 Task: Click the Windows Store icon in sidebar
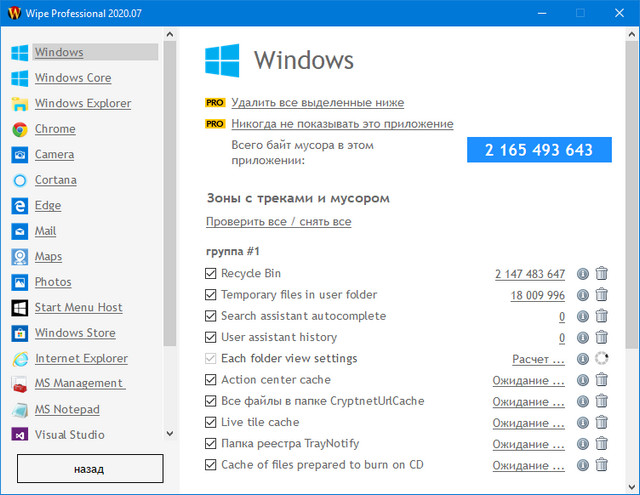click(19, 333)
